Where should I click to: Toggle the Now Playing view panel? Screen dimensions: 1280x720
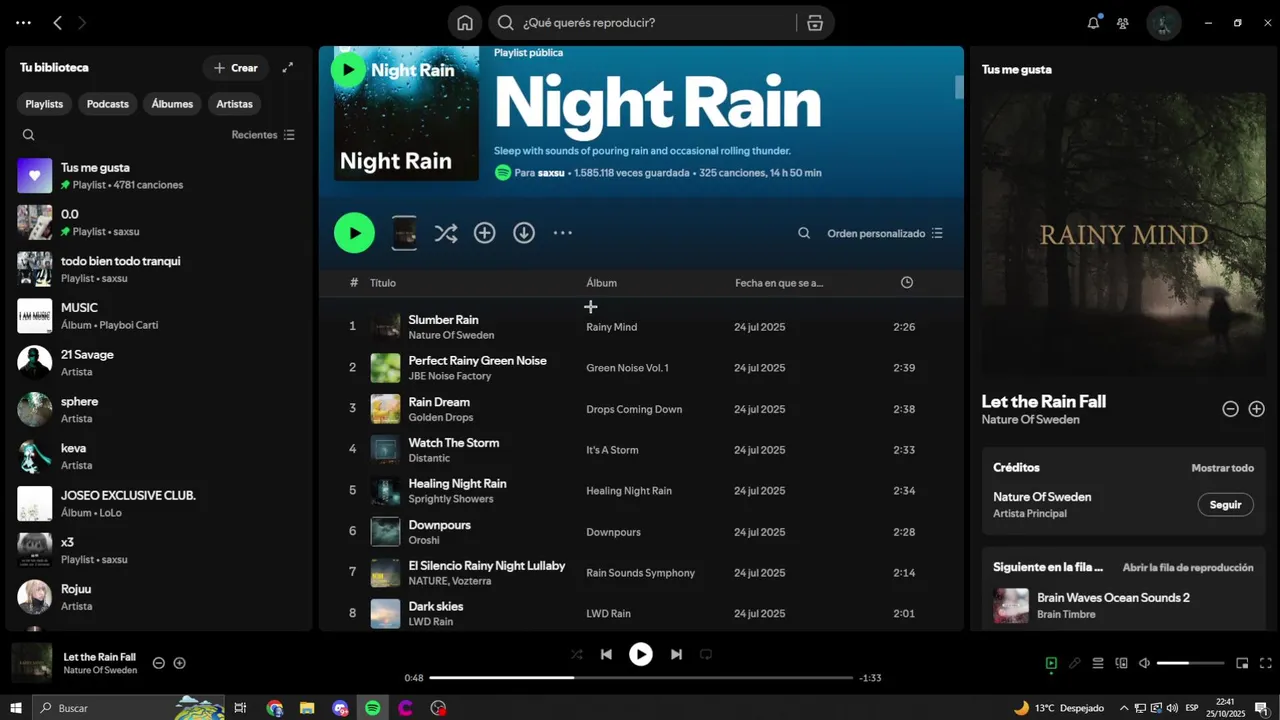[1051, 663]
